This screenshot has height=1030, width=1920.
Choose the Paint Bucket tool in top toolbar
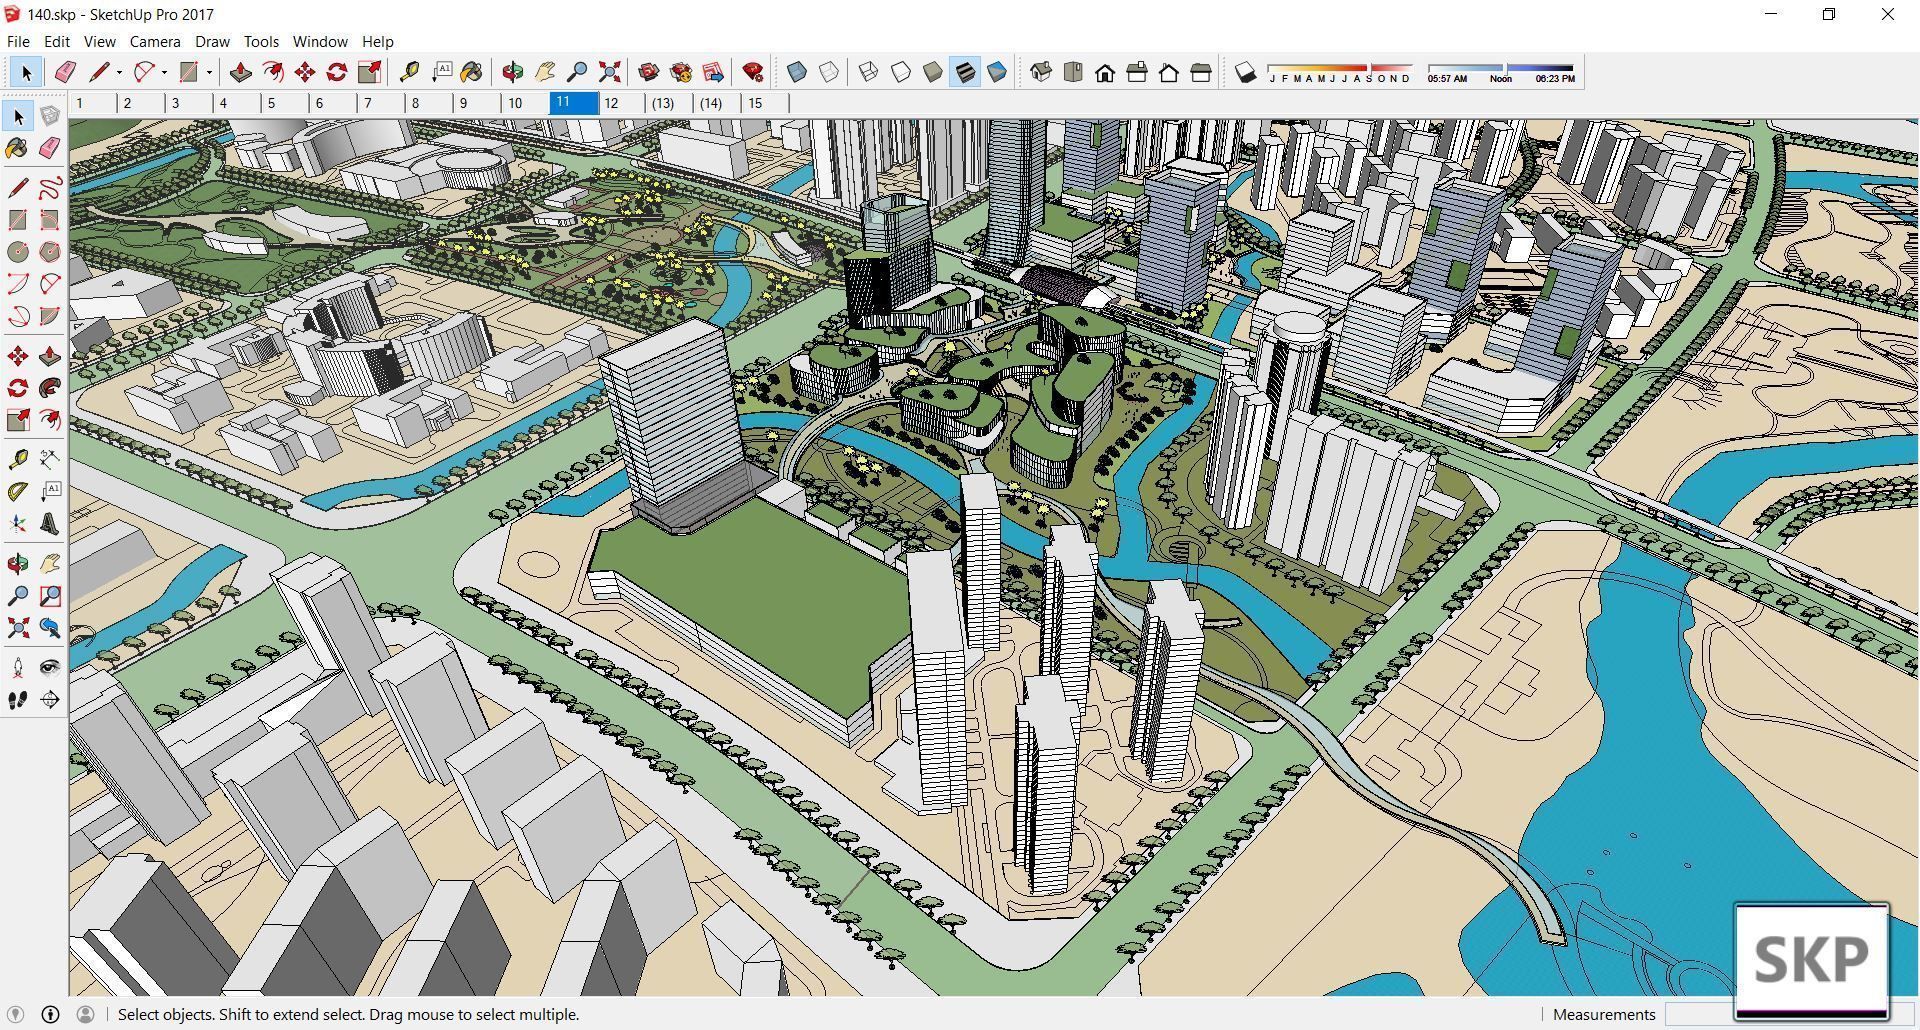pos(472,72)
